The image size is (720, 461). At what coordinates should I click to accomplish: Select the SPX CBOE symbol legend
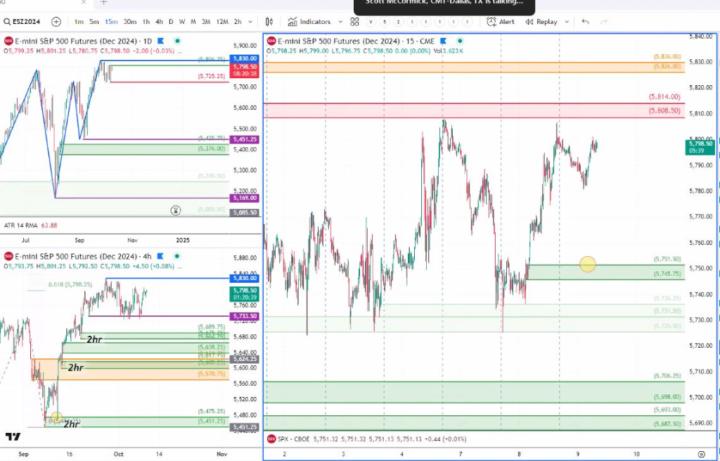coord(299,439)
